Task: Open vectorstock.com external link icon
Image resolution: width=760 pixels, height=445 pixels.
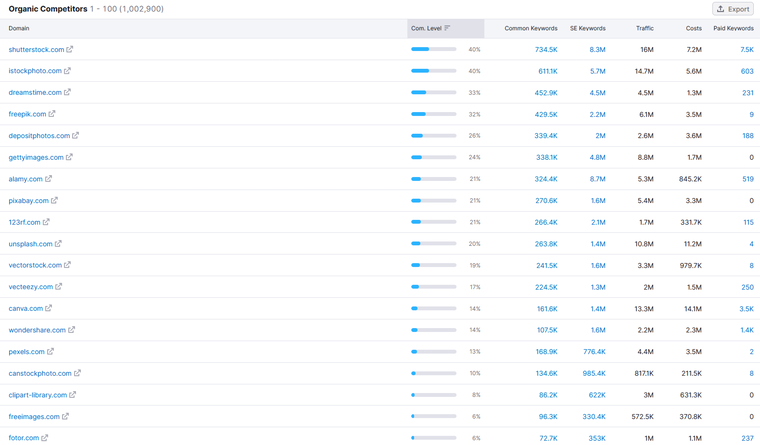Action: (x=67, y=265)
